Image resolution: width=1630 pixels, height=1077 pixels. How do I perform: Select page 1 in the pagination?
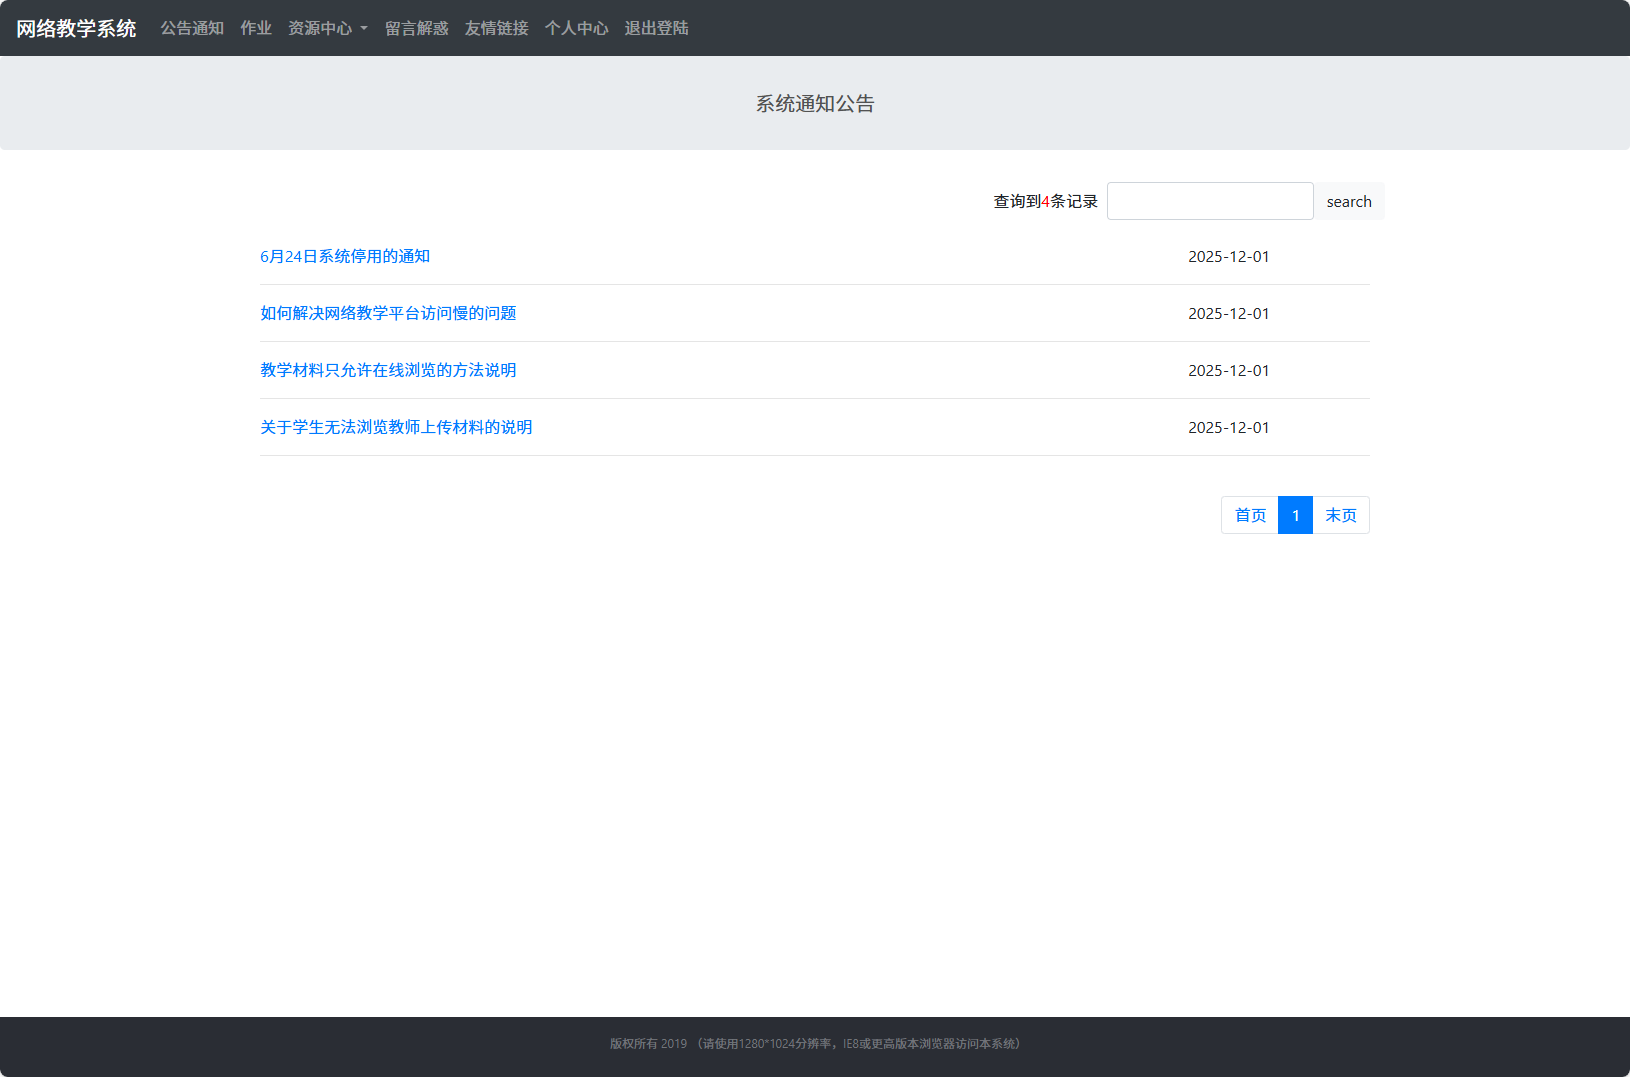click(1295, 515)
